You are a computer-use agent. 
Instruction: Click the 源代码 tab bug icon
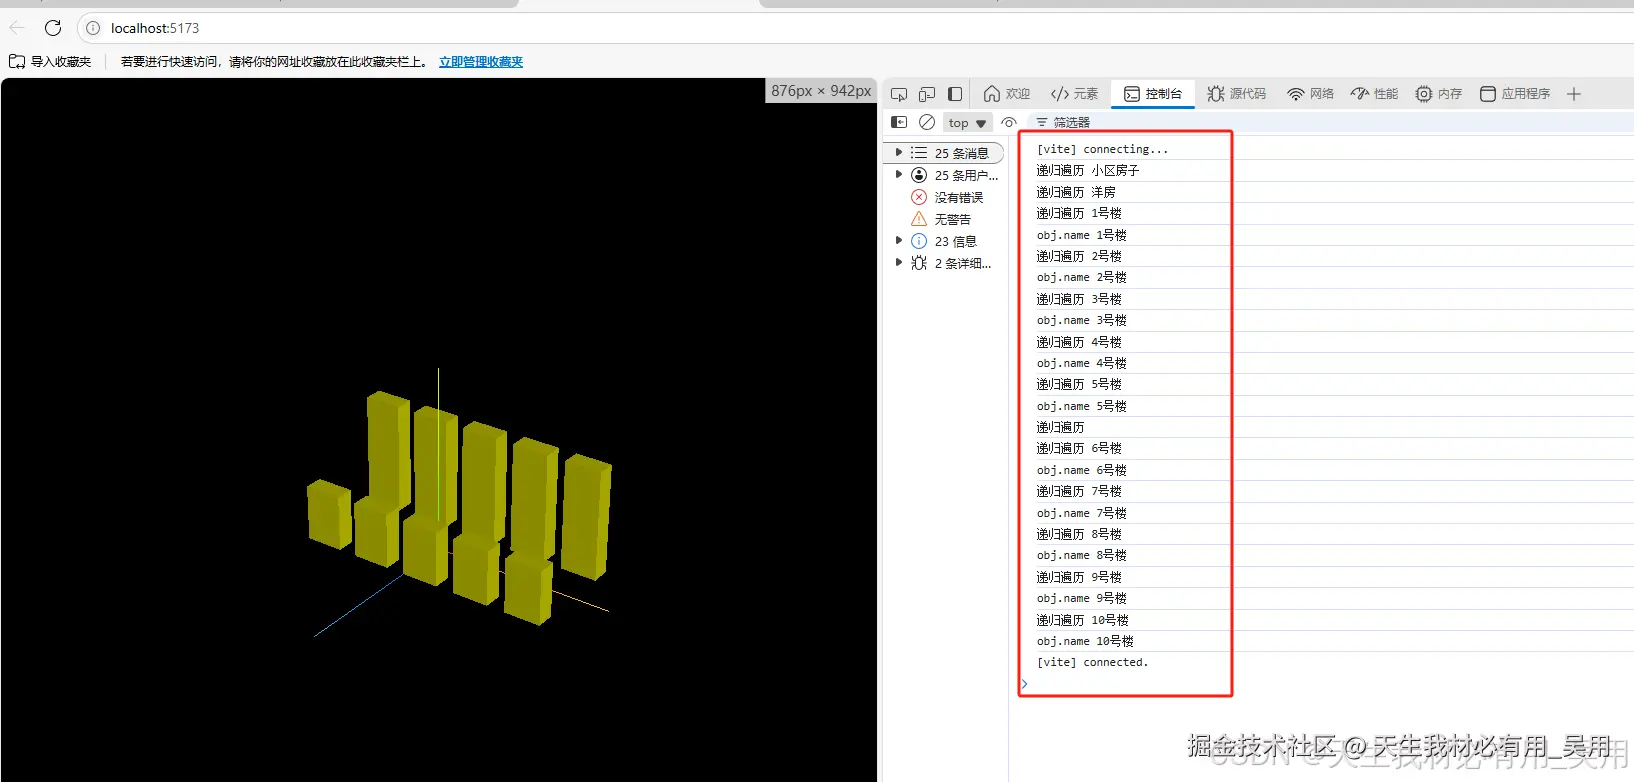[x=1216, y=94]
